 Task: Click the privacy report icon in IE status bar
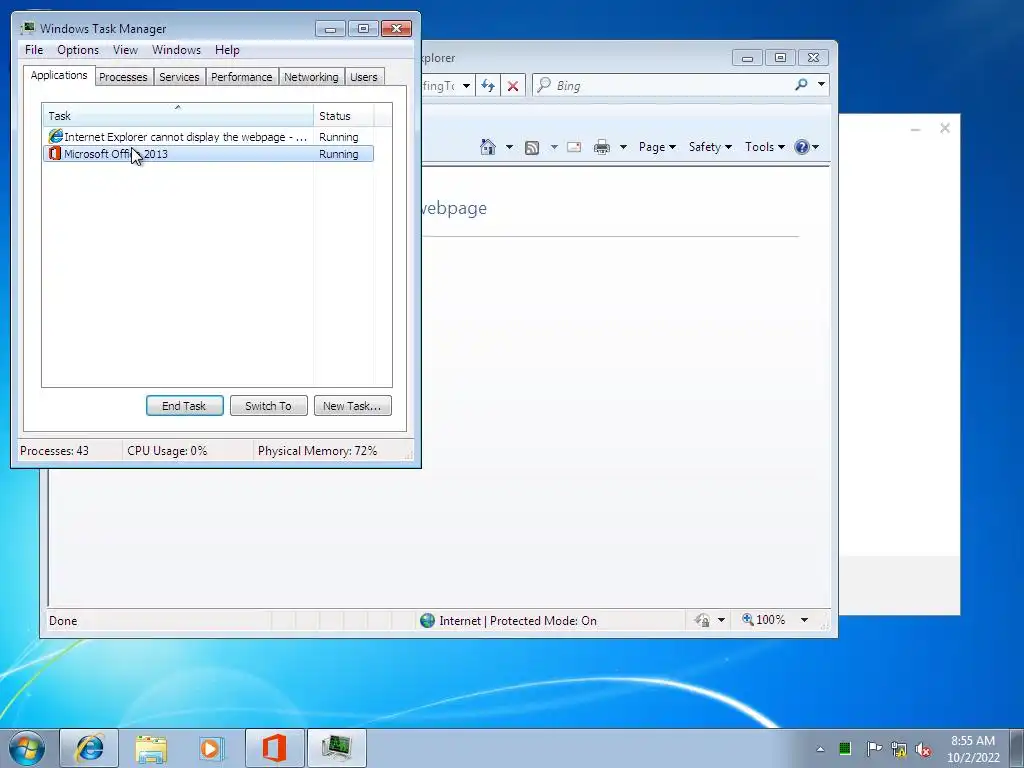click(702, 620)
